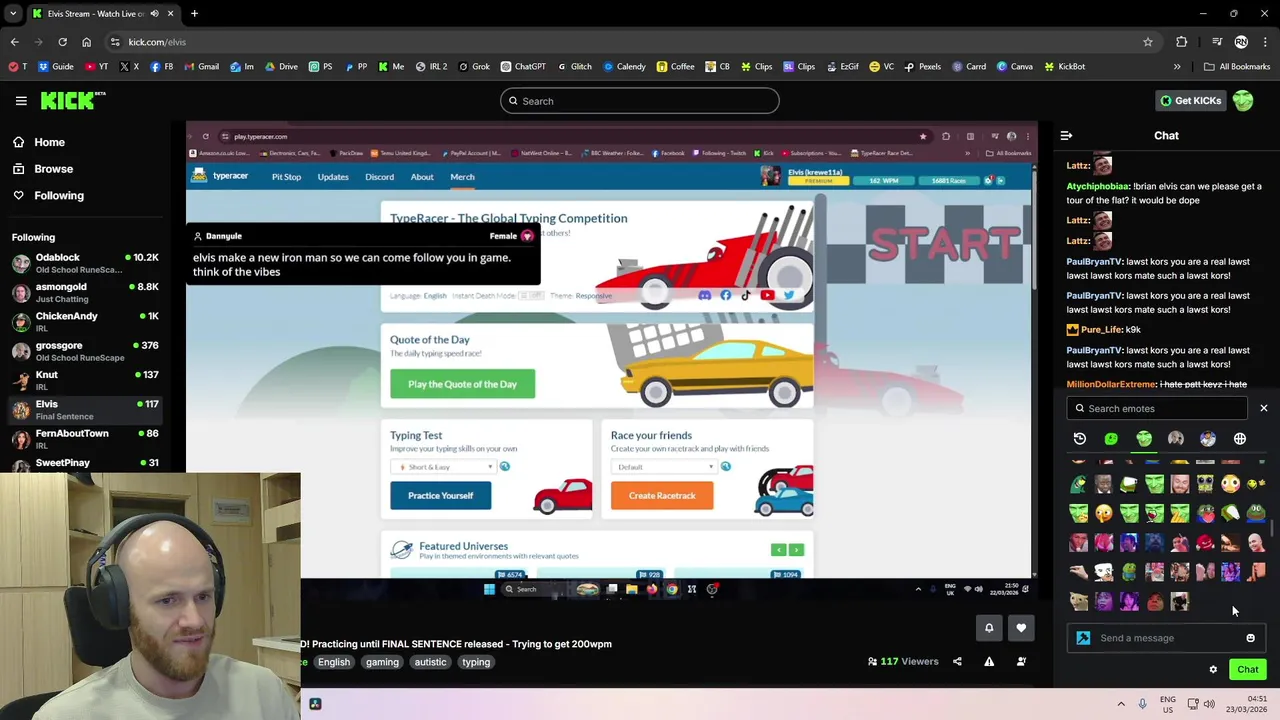The image size is (1280, 720).
Task: Open the tab search dropdown arrow
Action: pos(13,14)
